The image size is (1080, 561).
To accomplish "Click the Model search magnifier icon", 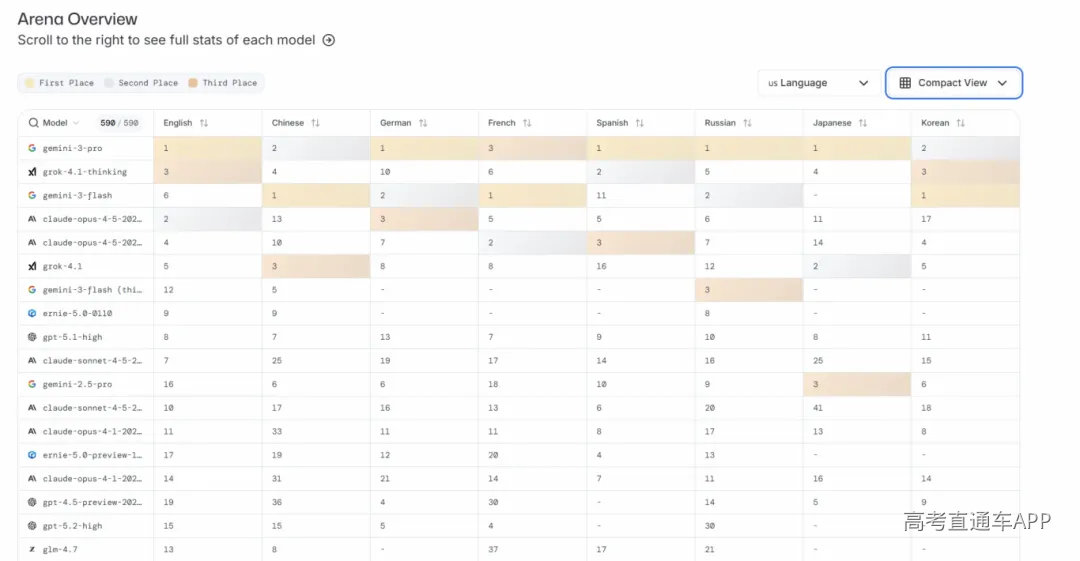I will click(33, 123).
